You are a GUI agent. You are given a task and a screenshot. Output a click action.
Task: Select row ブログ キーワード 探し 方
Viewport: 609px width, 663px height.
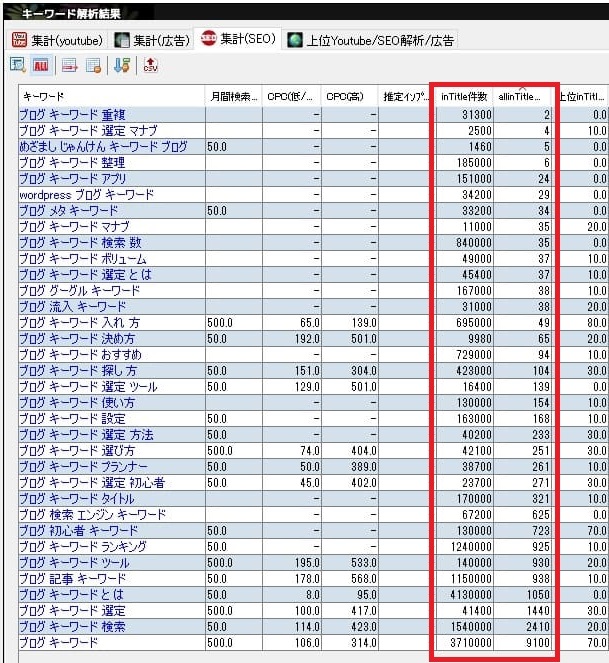[x=313, y=371]
